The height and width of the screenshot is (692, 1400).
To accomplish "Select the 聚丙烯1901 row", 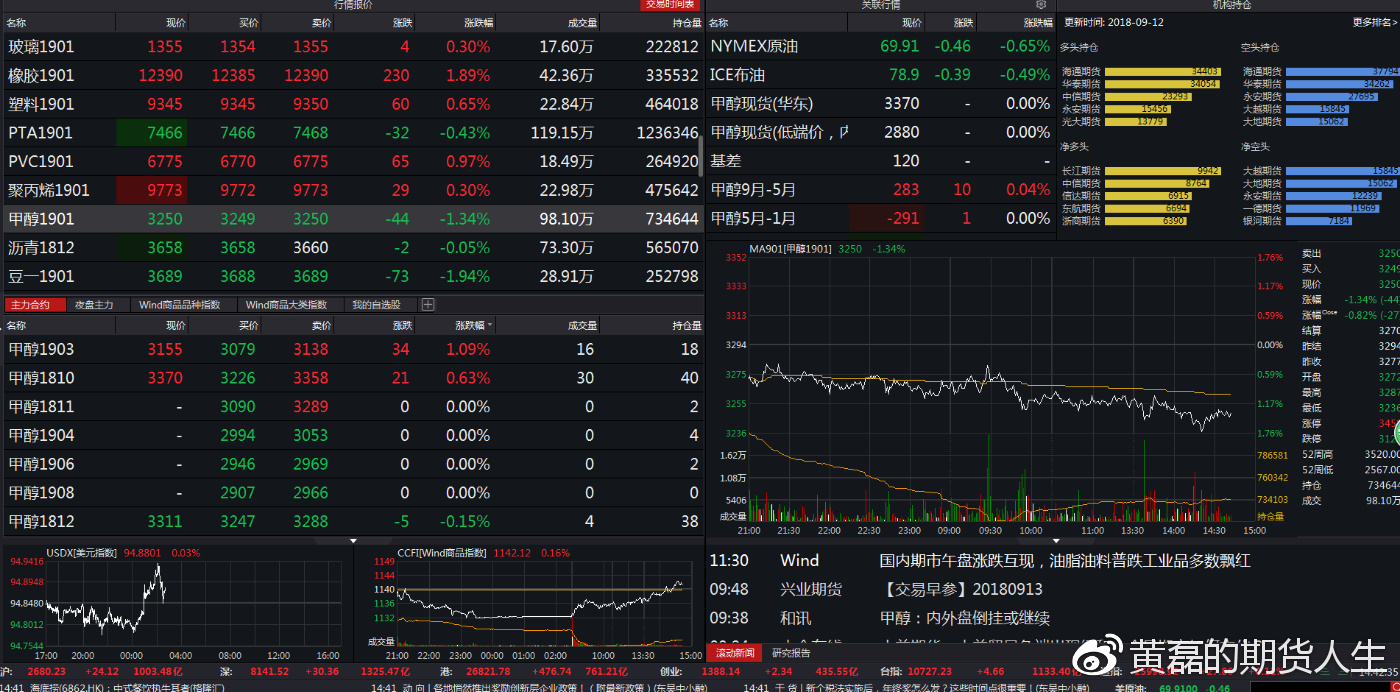I will [x=352, y=190].
